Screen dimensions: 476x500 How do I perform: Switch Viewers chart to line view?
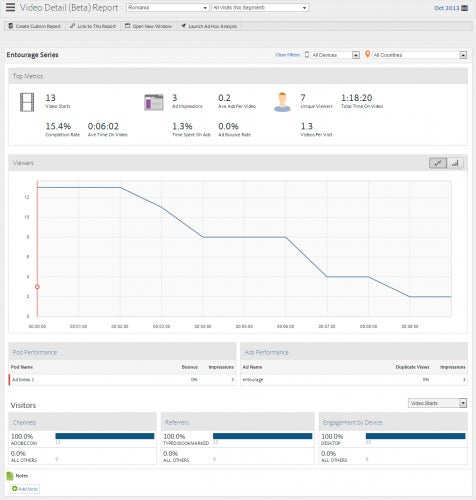tap(438, 163)
